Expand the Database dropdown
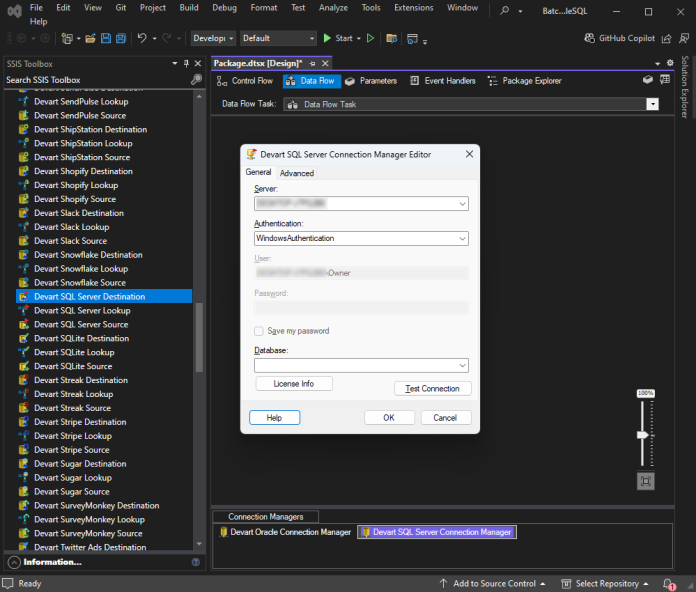The height and width of the screenshot is (592, 696). click(462, 365)
